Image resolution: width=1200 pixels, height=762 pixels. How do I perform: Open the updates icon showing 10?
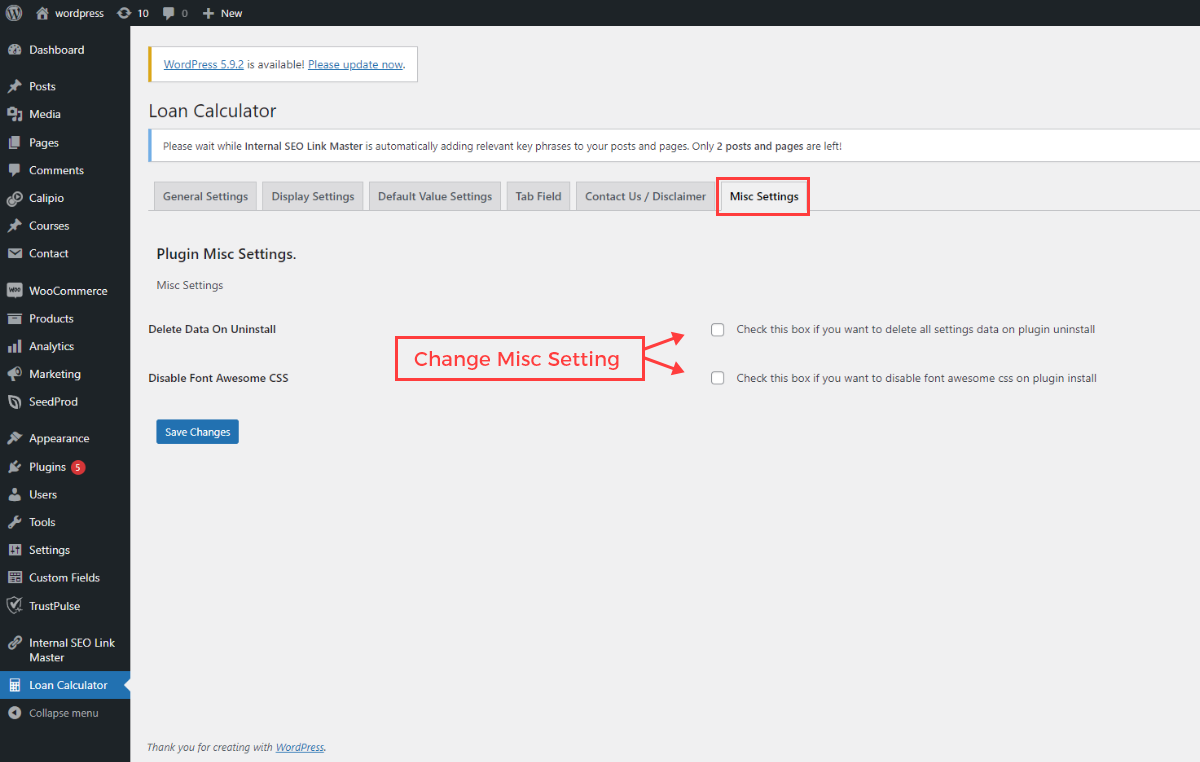point(123,13)
